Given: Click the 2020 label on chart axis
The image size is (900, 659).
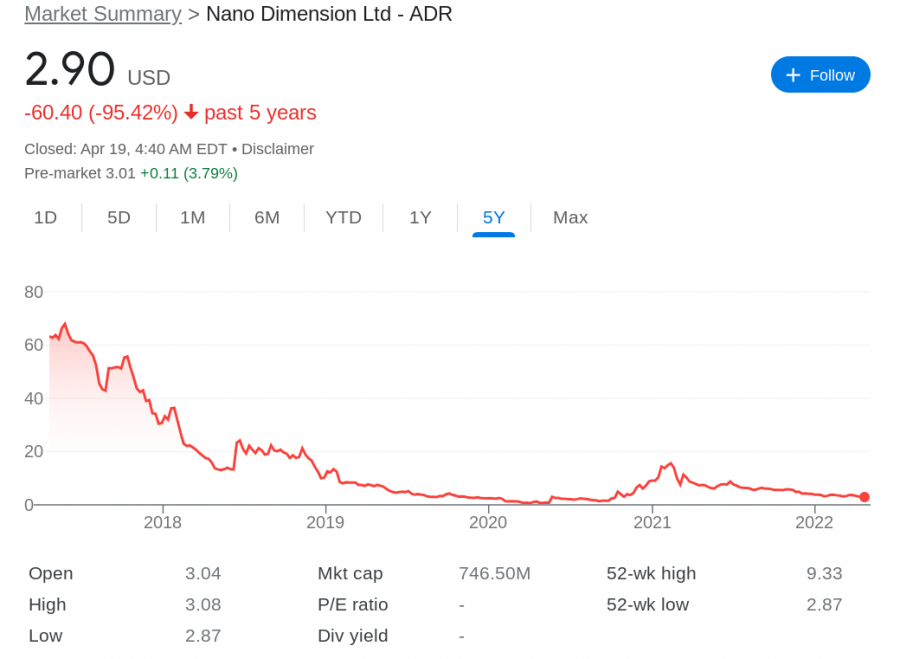Looking at the screenshot, I should click(488, 522).
